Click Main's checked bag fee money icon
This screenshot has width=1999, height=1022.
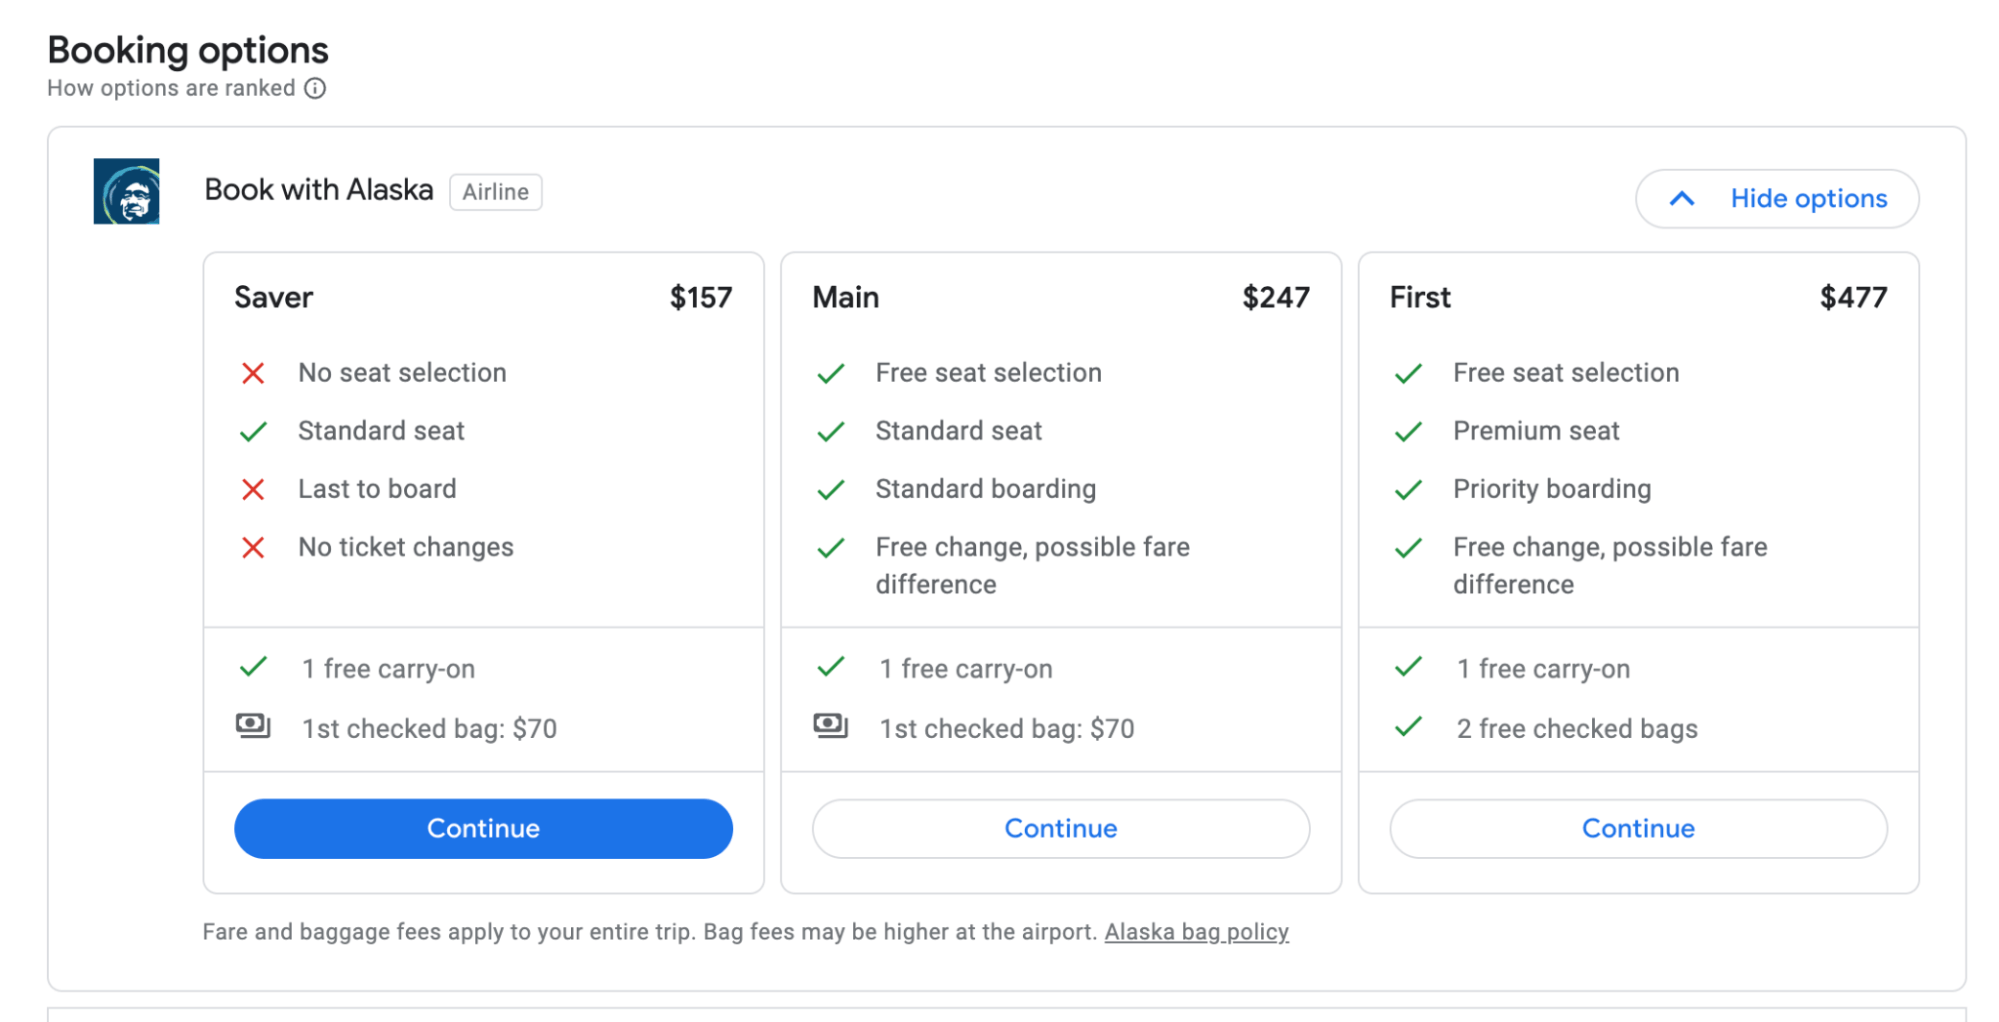(x=830, y=725)
